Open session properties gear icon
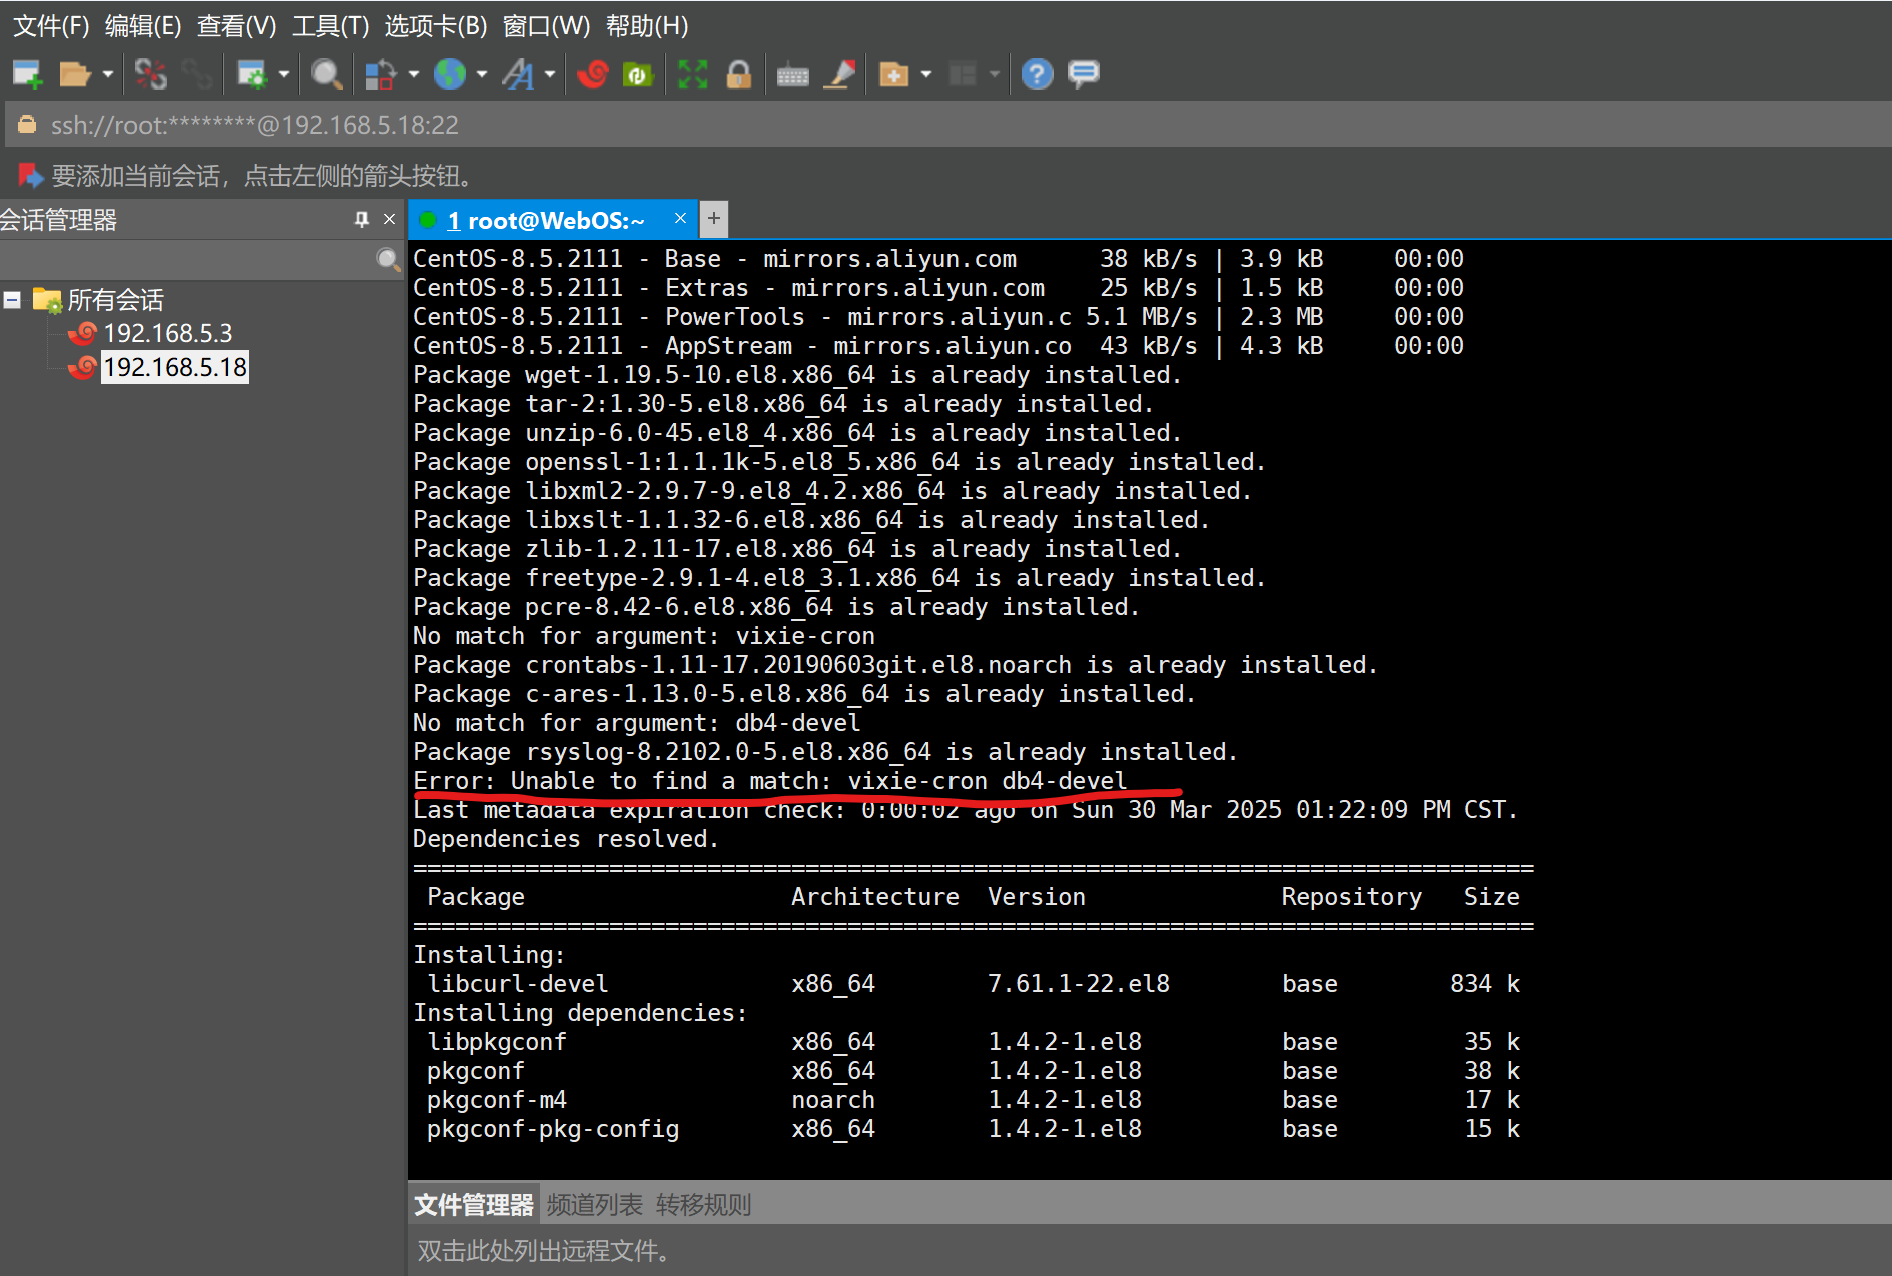Viewport: 1892px width, 1276px height. 251,74
